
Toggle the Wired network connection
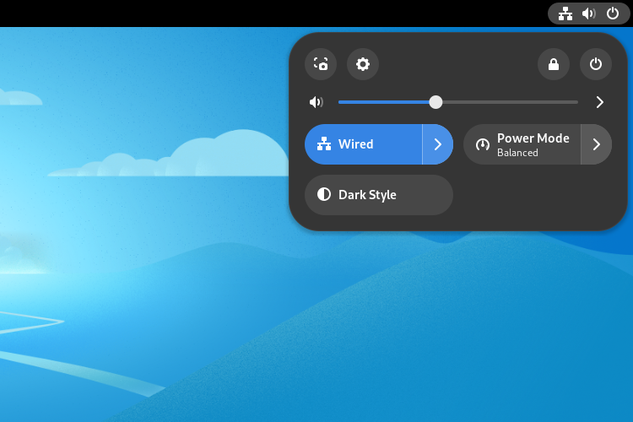click(x=363, y=144)
